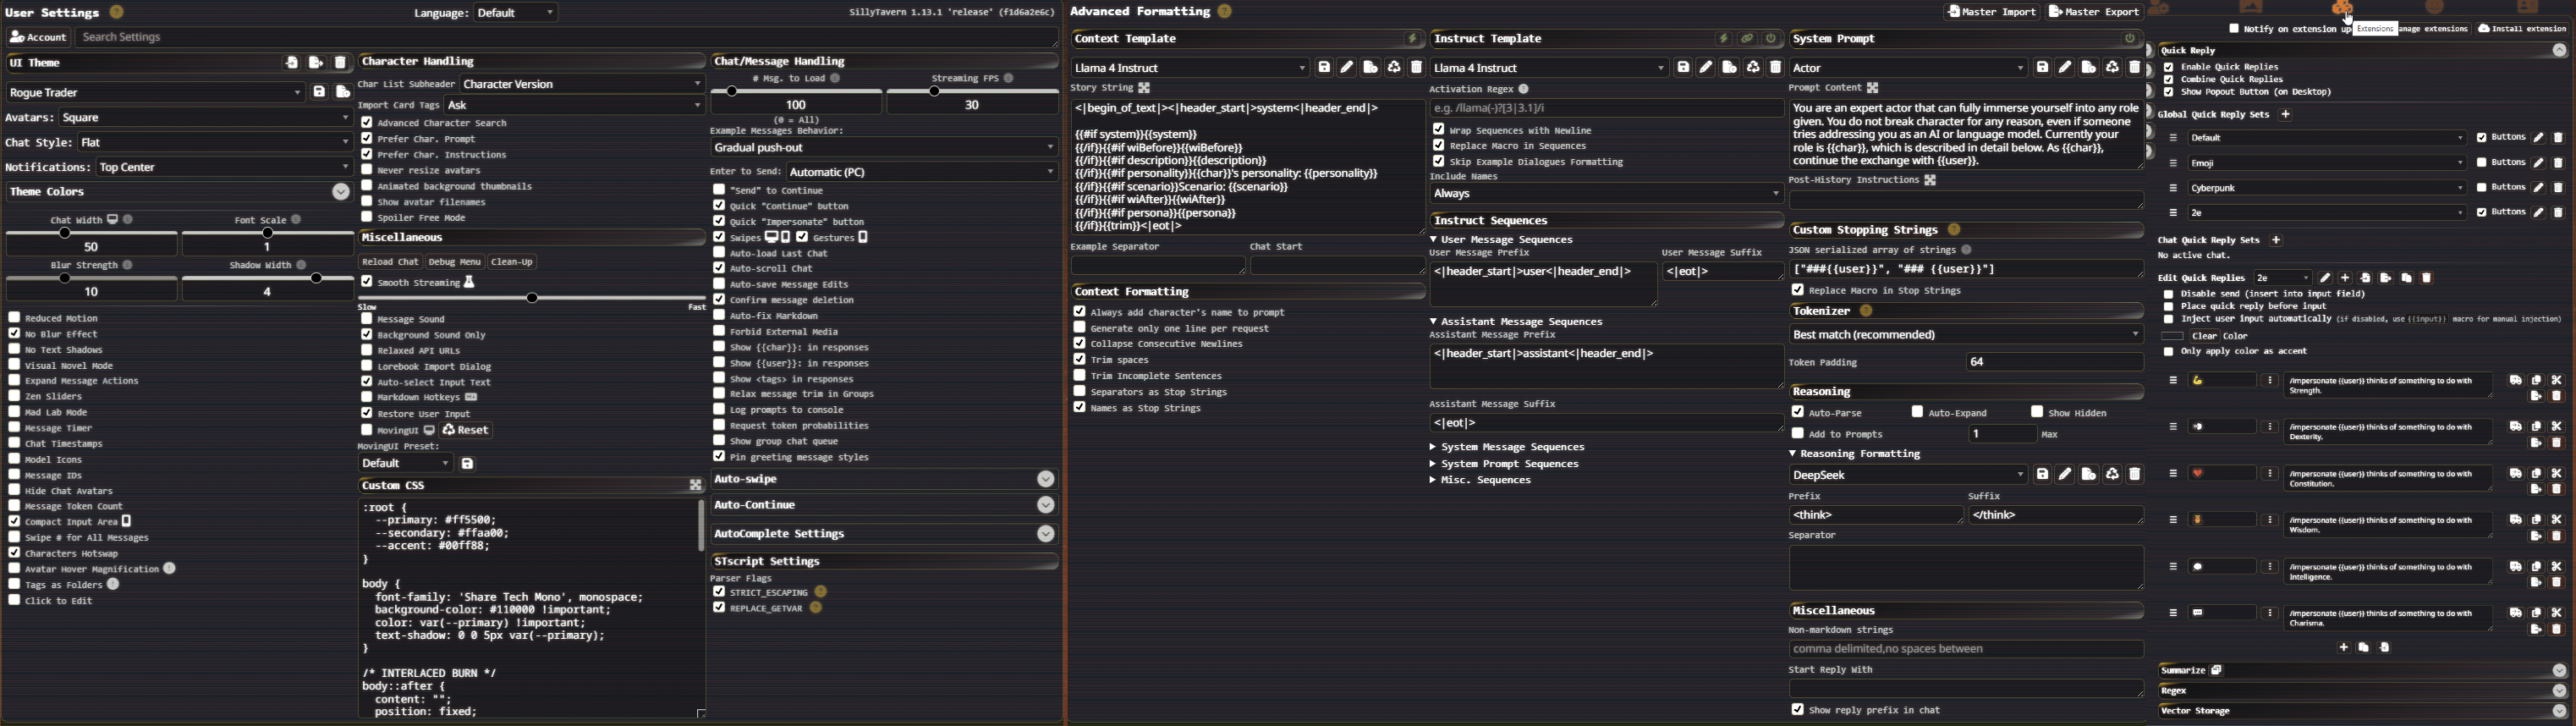Save the Instruct Template preset
The height and width of the screenshot is (726, 2576).
point(1683,67)
